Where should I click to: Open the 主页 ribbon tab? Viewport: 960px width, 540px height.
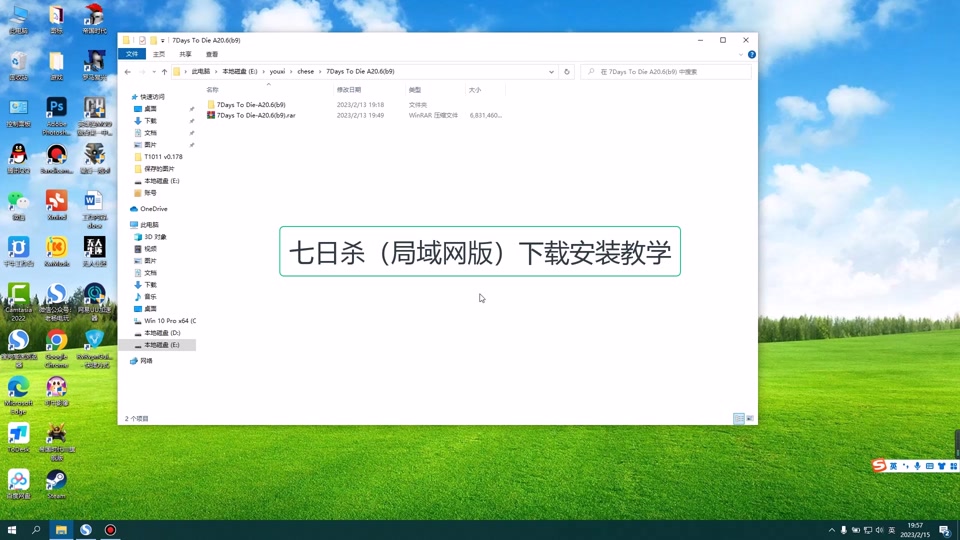click(159, 54)
